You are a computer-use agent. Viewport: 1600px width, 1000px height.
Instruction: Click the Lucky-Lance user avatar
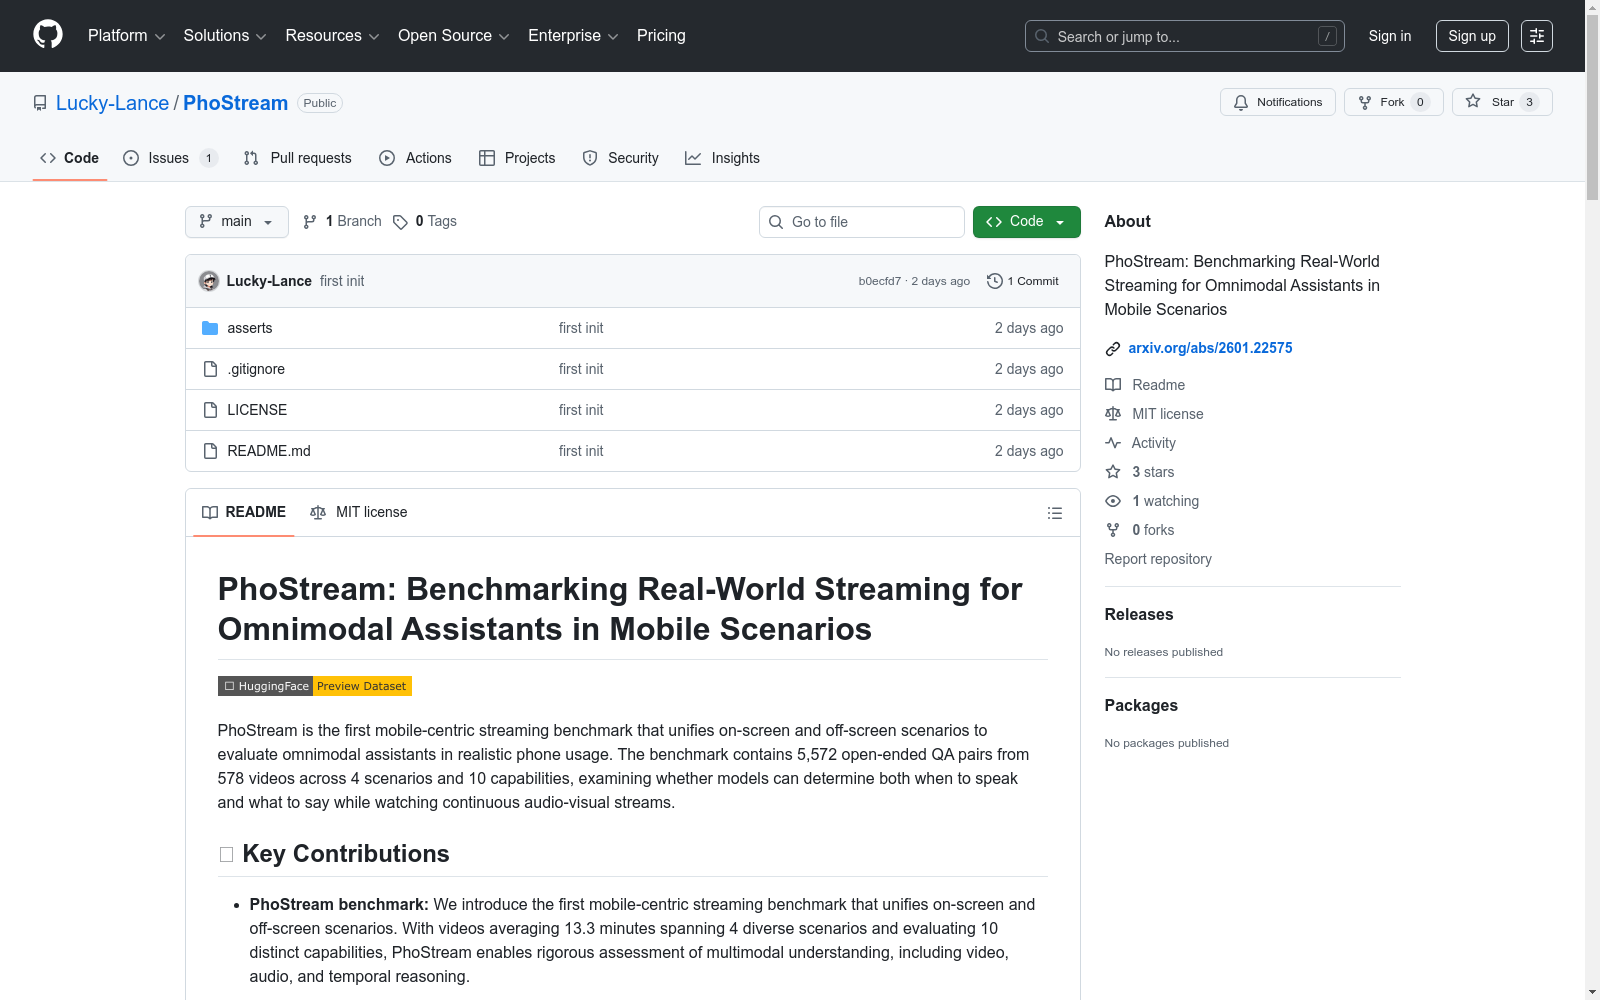[x=209, y=281]
